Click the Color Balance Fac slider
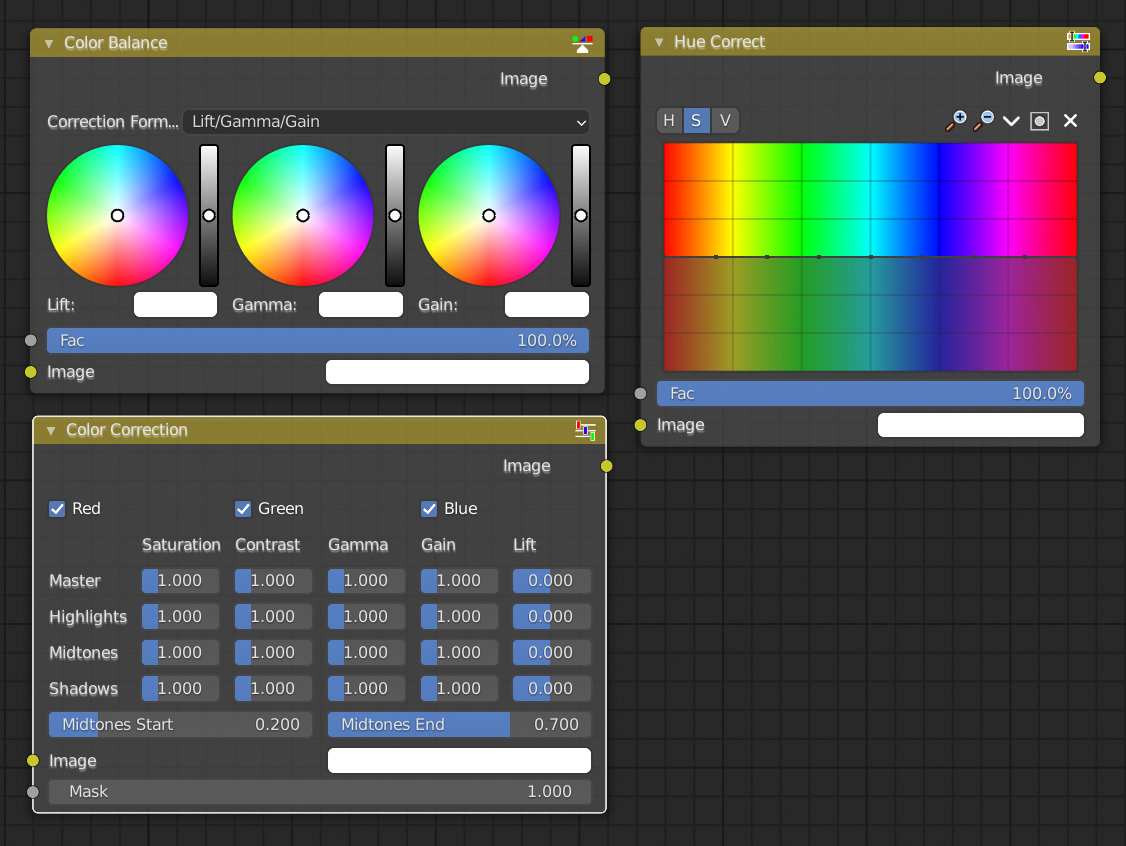 tap(317, 340)
